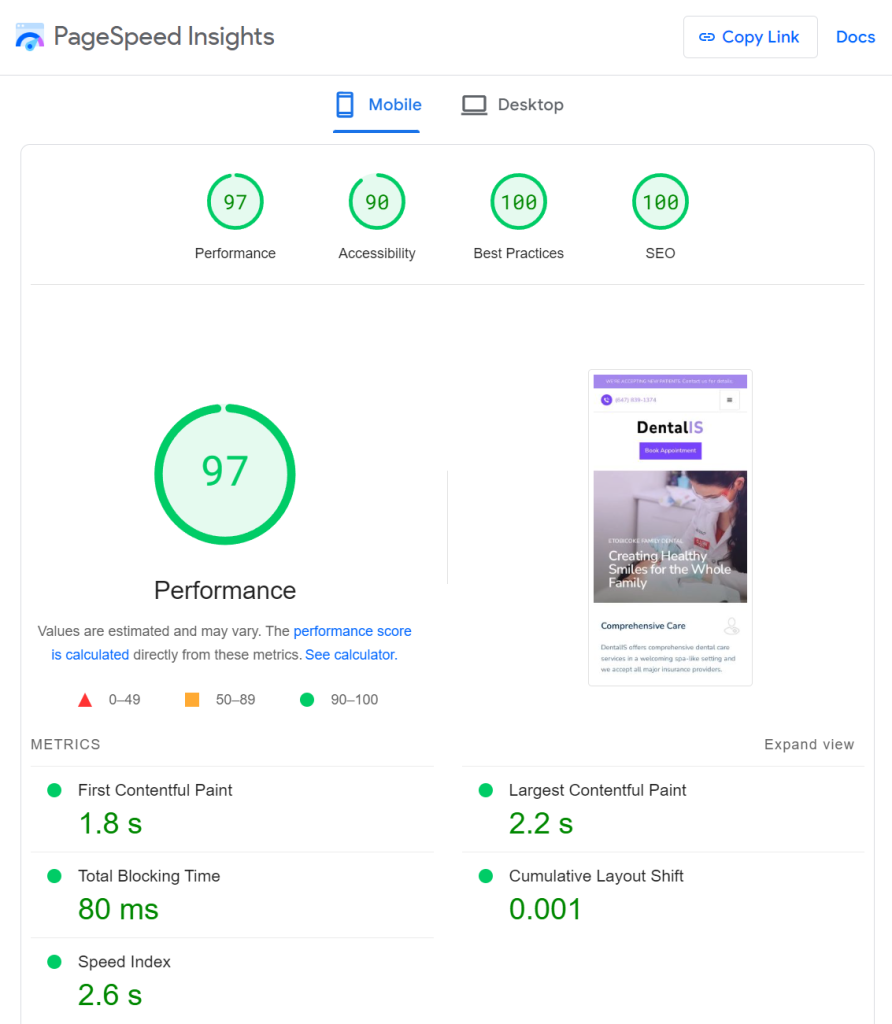
Task: Switch to the Desktop tab
Action: [x=512, y=105]
